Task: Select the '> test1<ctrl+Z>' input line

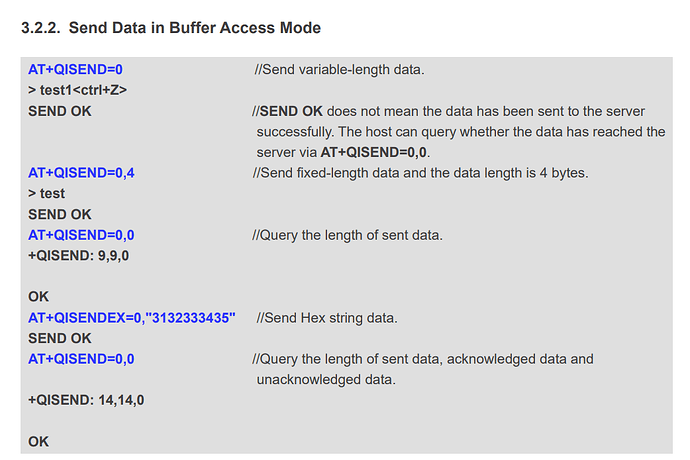Action: [77, 90]
